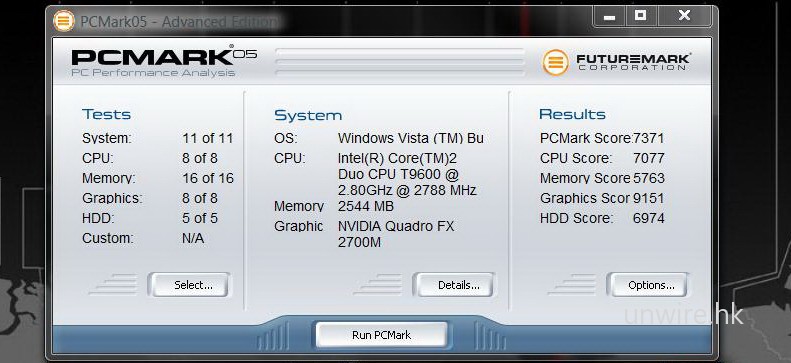The width and height of the screenshot is (791, 363).
Task: Click the PCMark05 title bar icon
Action: point(64,21)
